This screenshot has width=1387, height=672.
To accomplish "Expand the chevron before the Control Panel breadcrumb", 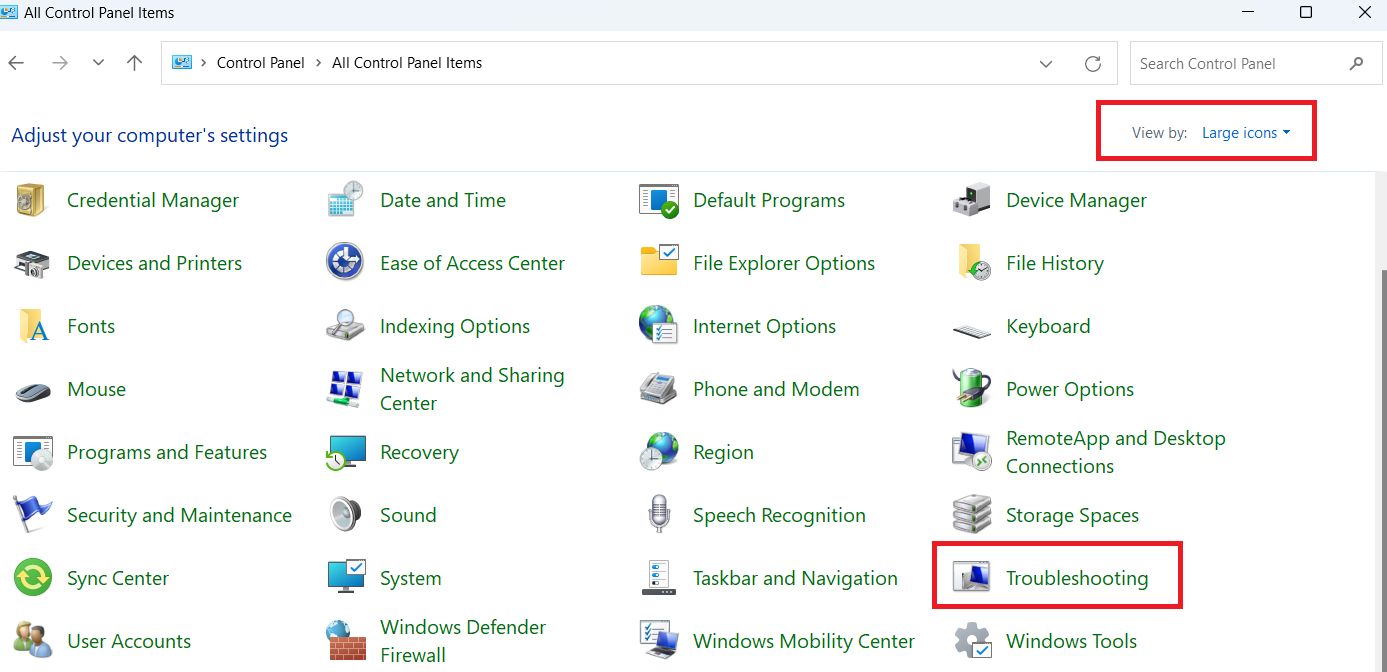I will [204, 63].
